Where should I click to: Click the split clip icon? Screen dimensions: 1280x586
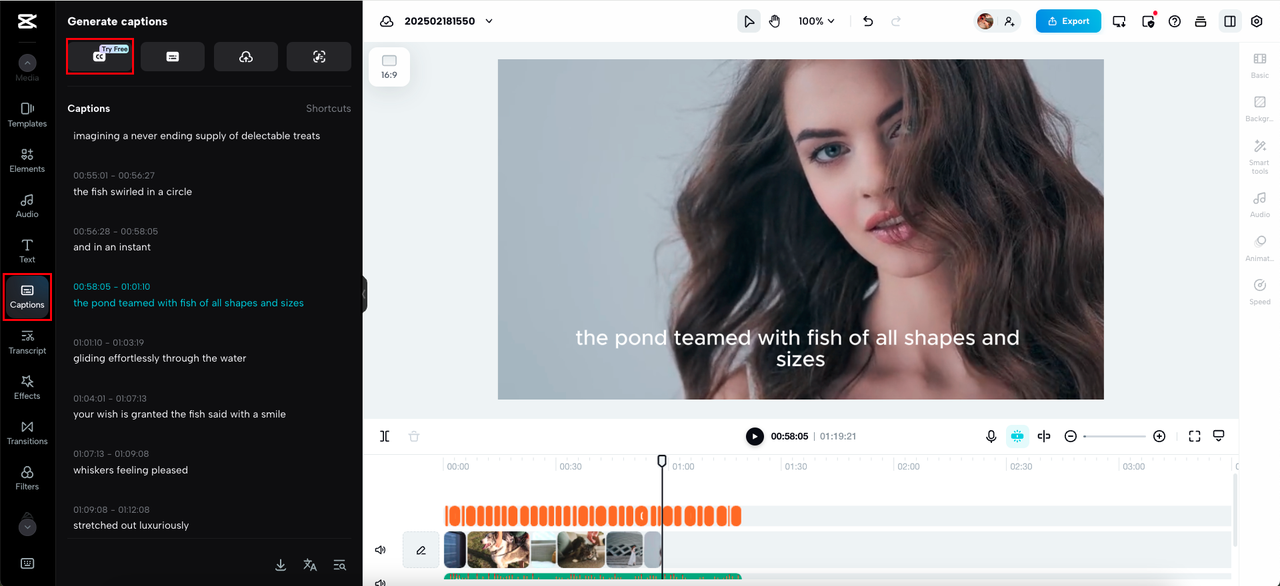(385, 436)
